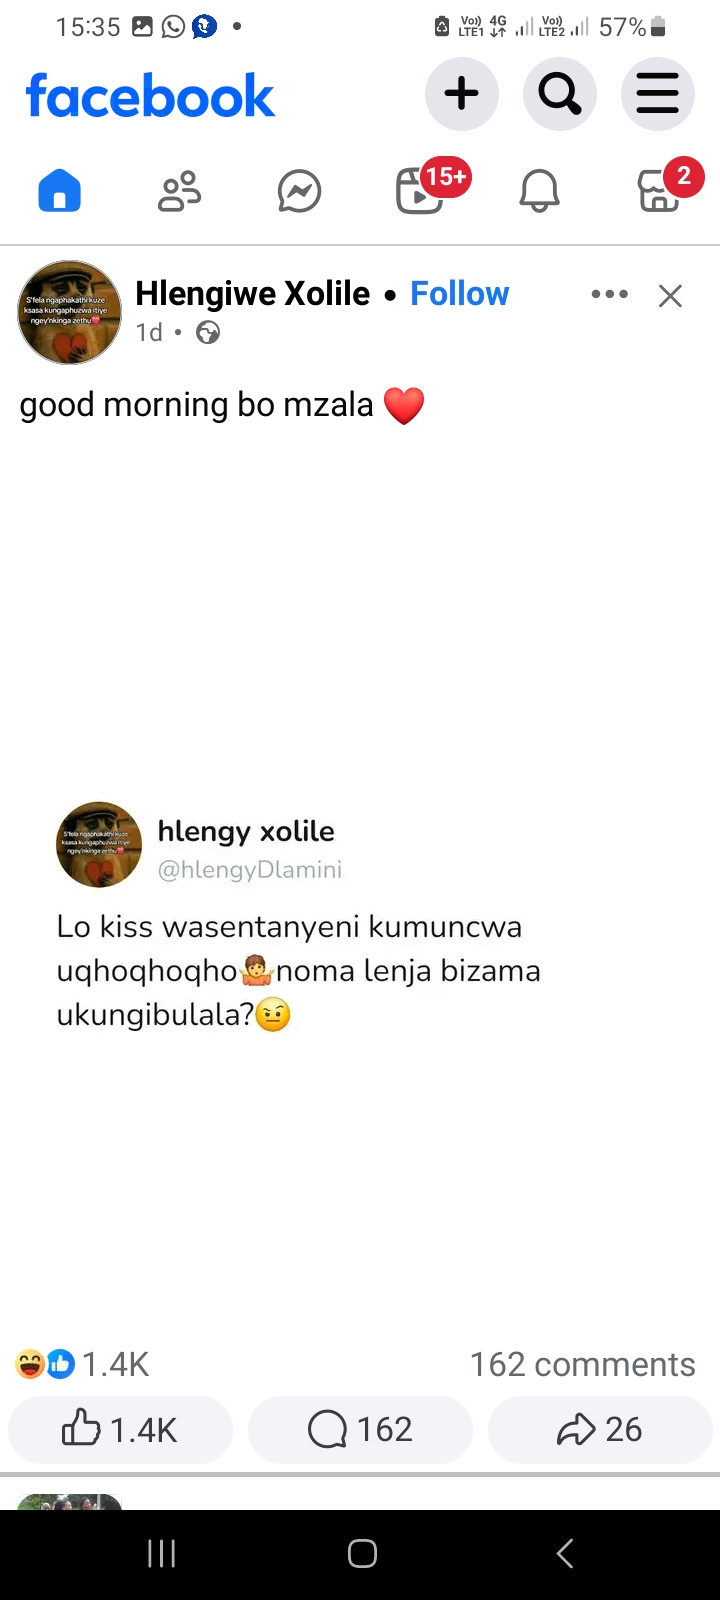This screenshot has width=720, height=1600.
Task: Follow Hlengiwe Xolile
Action: [x=459, y=293]
